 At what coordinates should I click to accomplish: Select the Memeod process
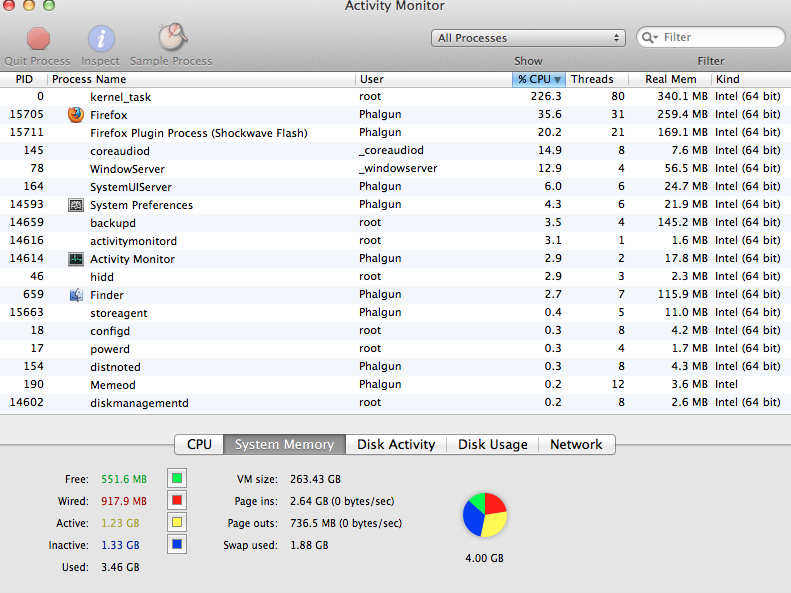(396, 385)
